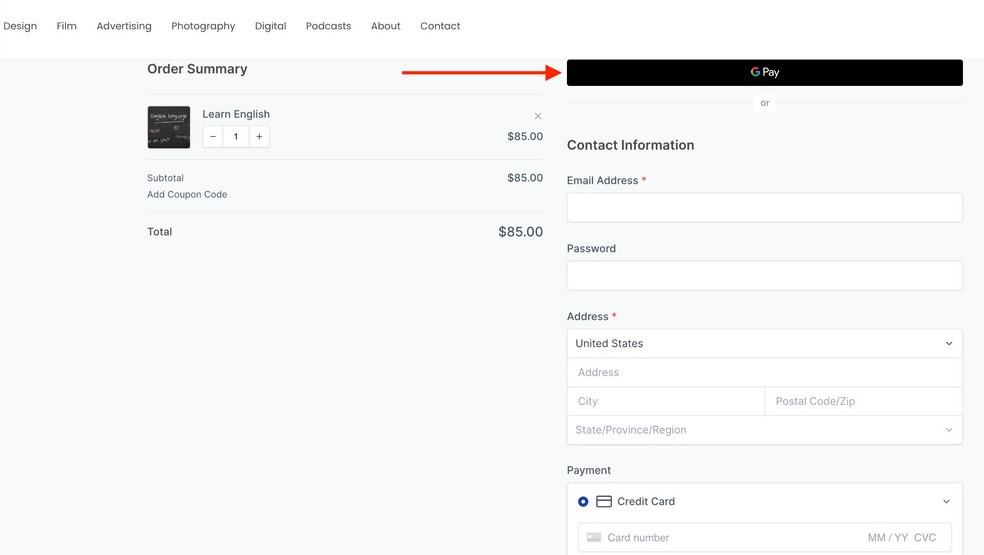Navigate to the Contact page
984x555 pixels.
[440, 26]
